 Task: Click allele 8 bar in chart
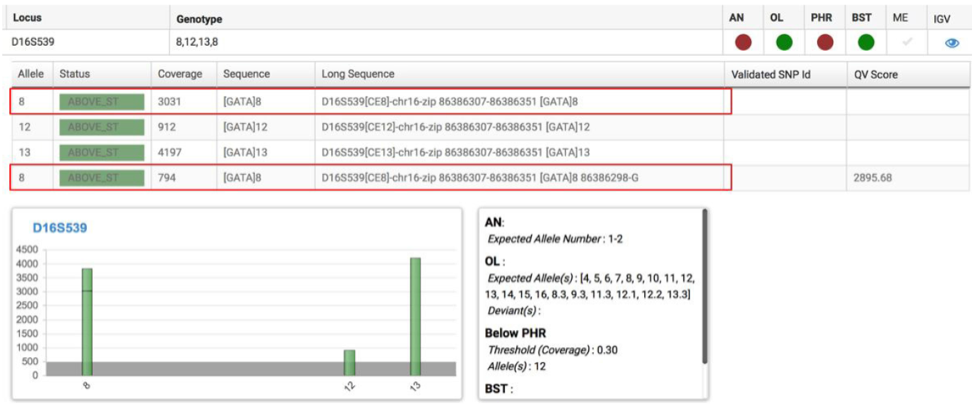point(87,322)
